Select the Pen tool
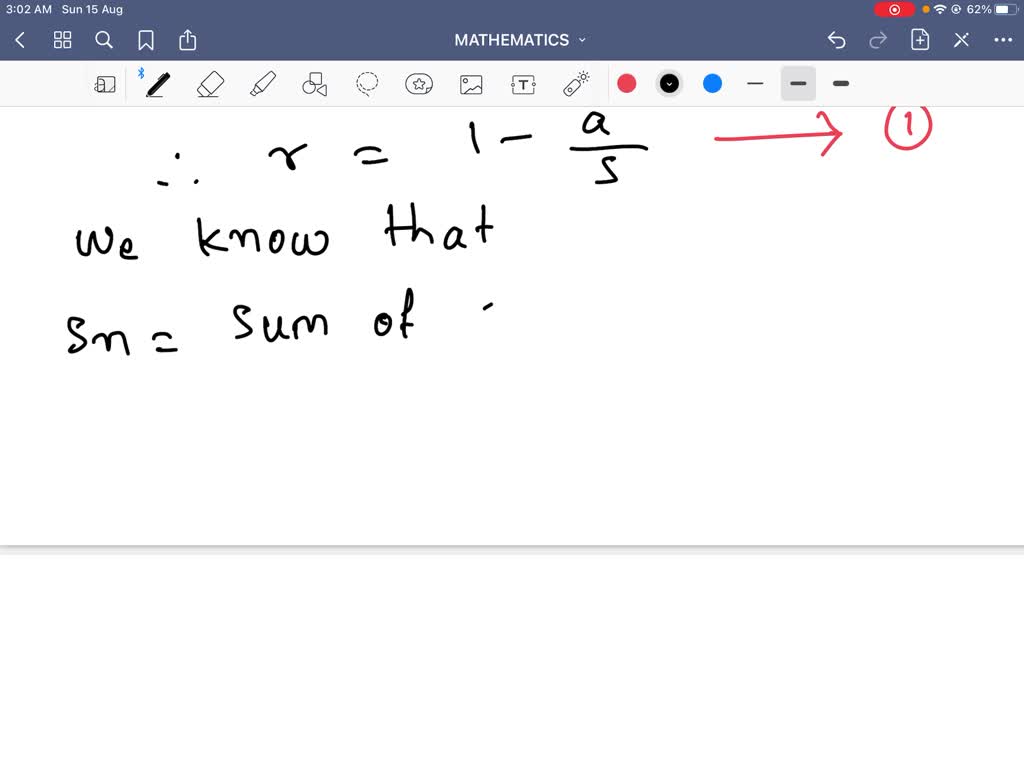Image resolution: width=1024 pixels, height=768 pixels. [x=157, y=84]
